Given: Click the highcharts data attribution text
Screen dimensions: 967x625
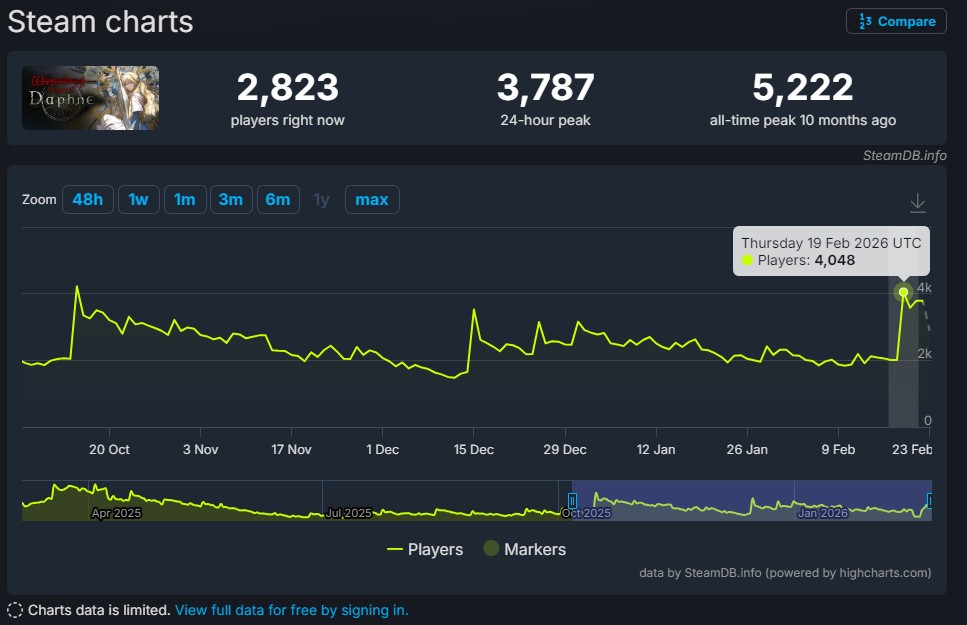Looking at the screenshot, I should [785, 573].
